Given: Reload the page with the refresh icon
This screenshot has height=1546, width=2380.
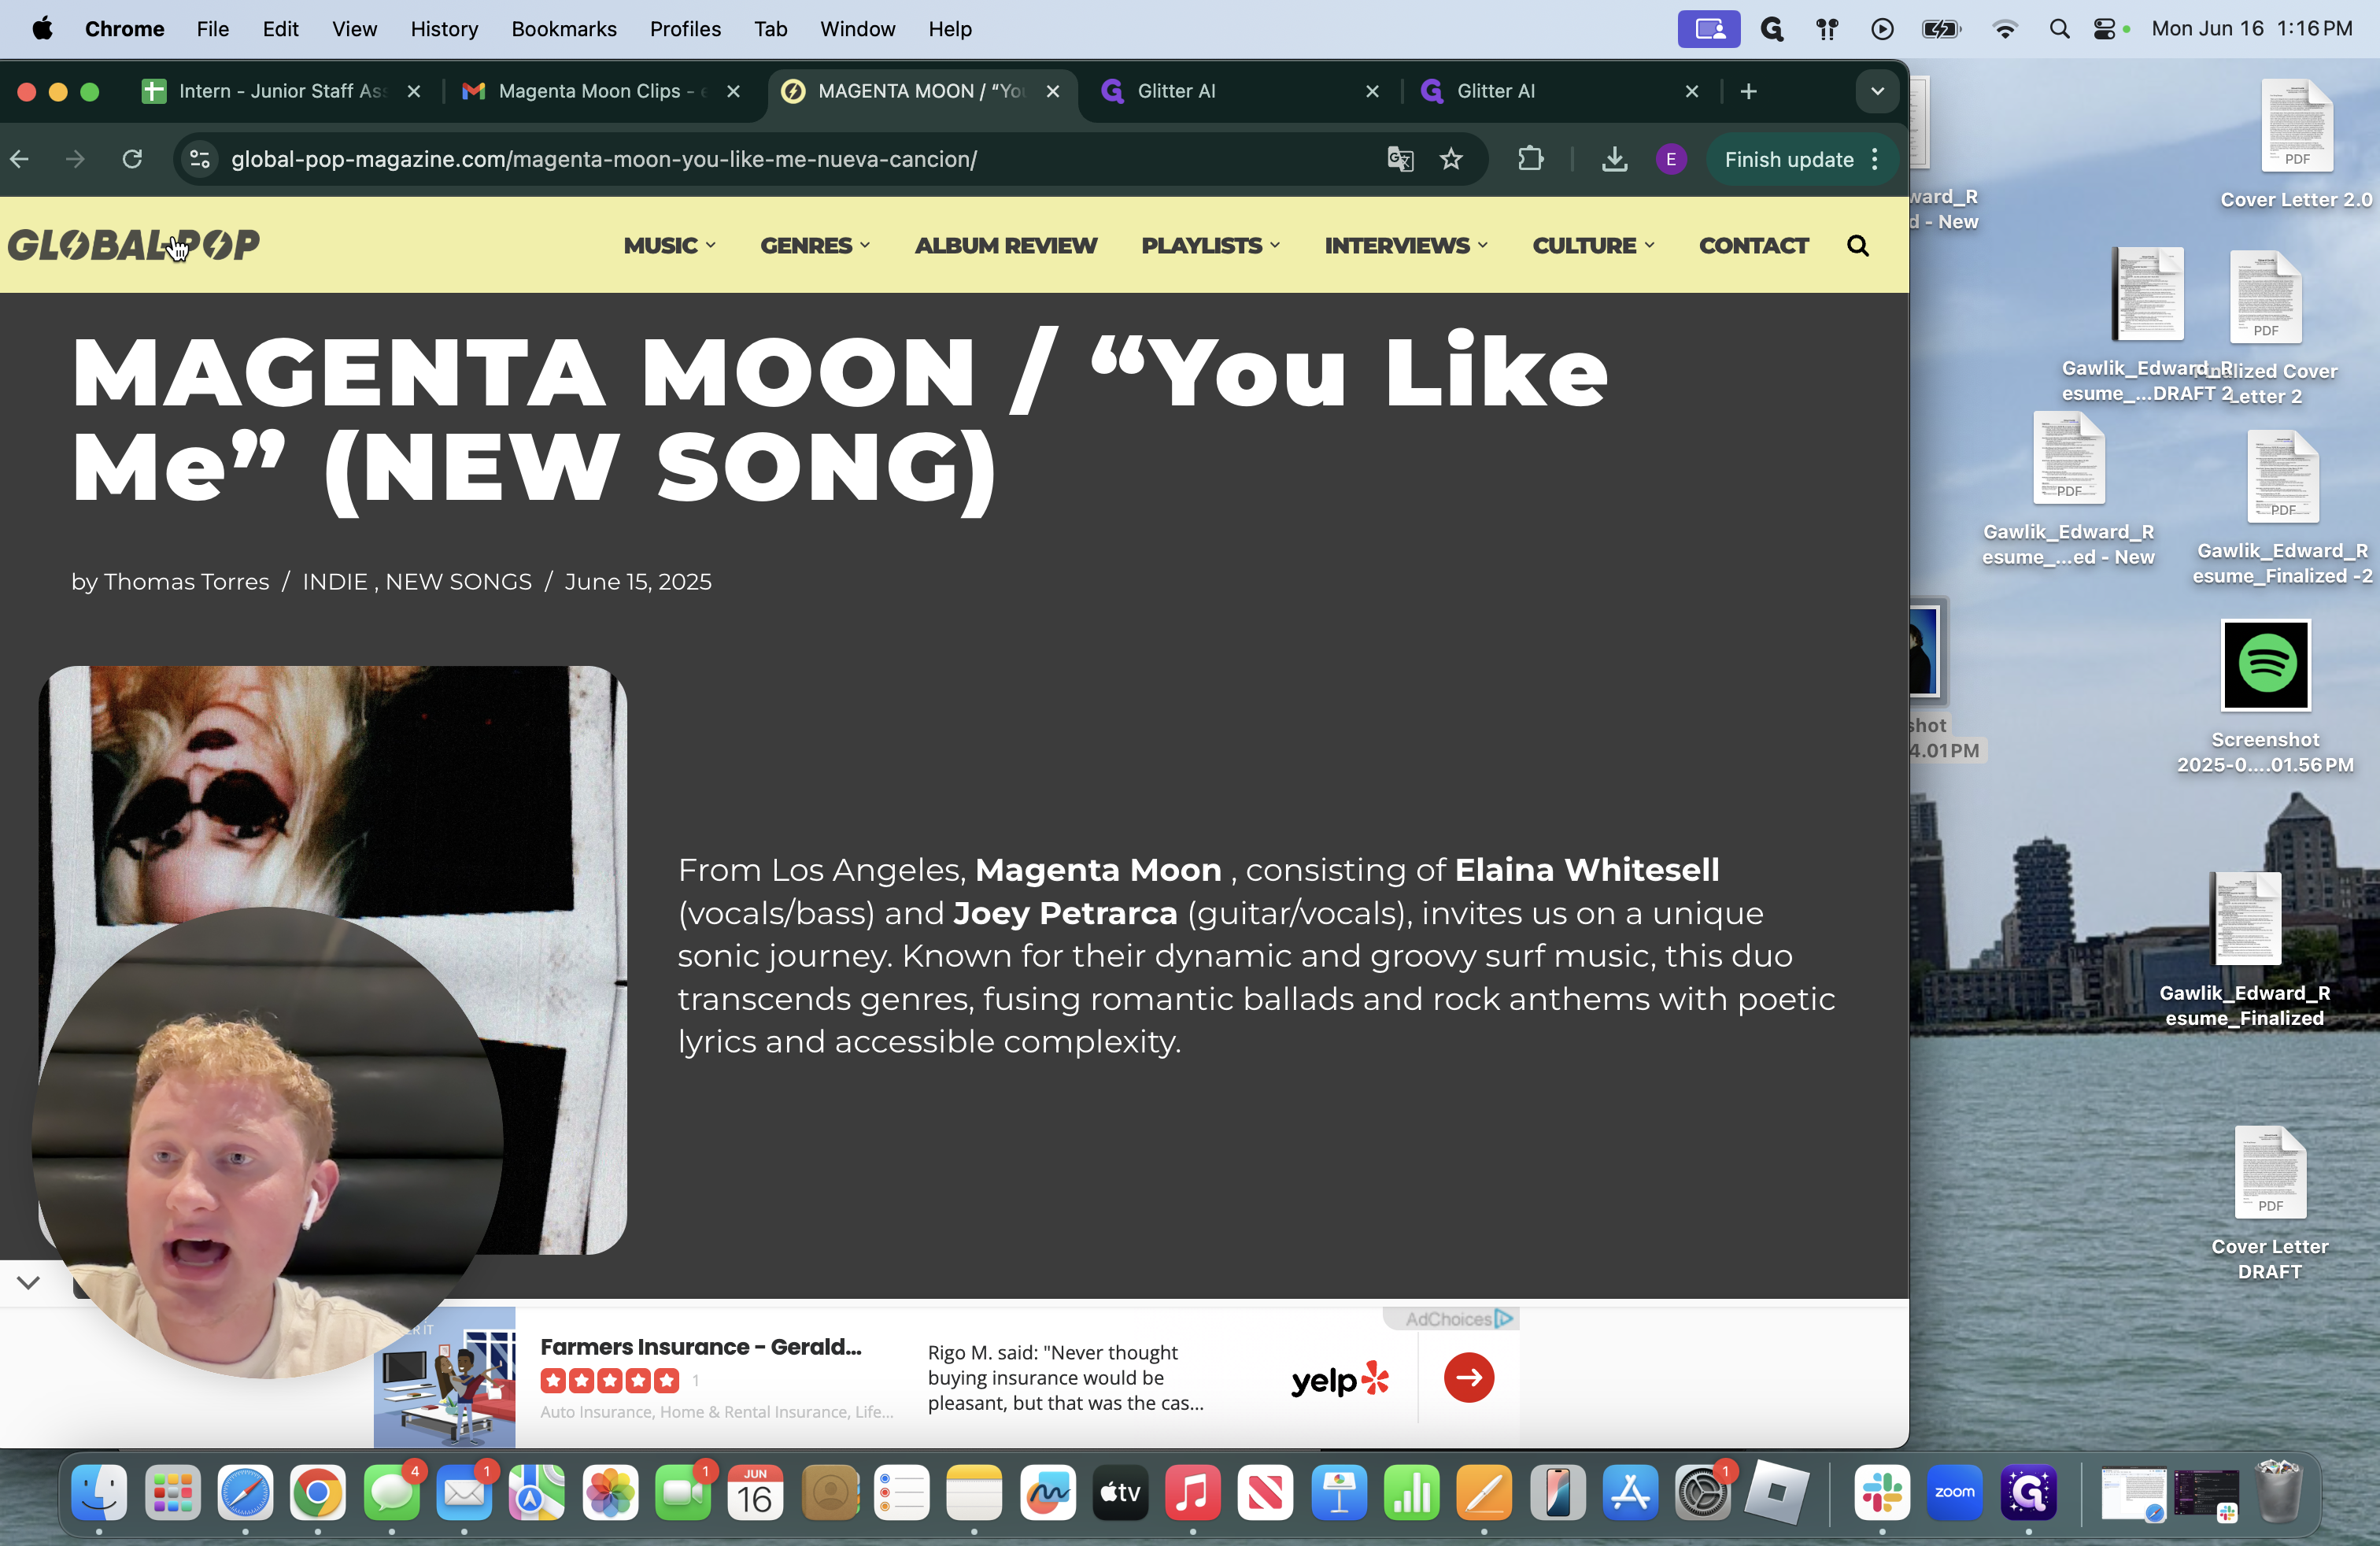Looking at the screenshot, I should [132, 159].
